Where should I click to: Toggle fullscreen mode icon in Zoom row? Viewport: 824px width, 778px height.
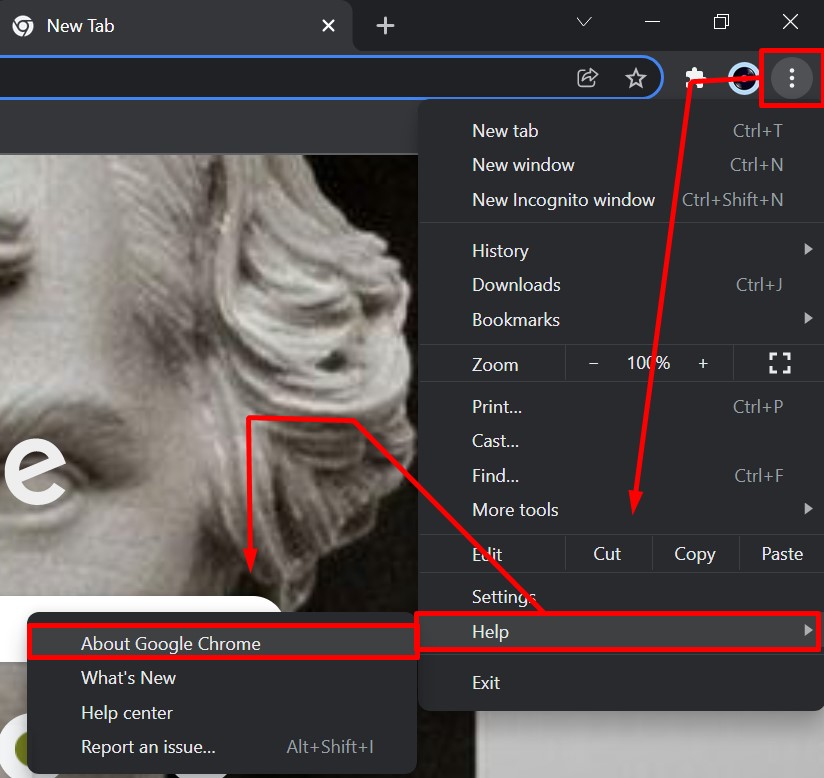[x=779, y=364]
